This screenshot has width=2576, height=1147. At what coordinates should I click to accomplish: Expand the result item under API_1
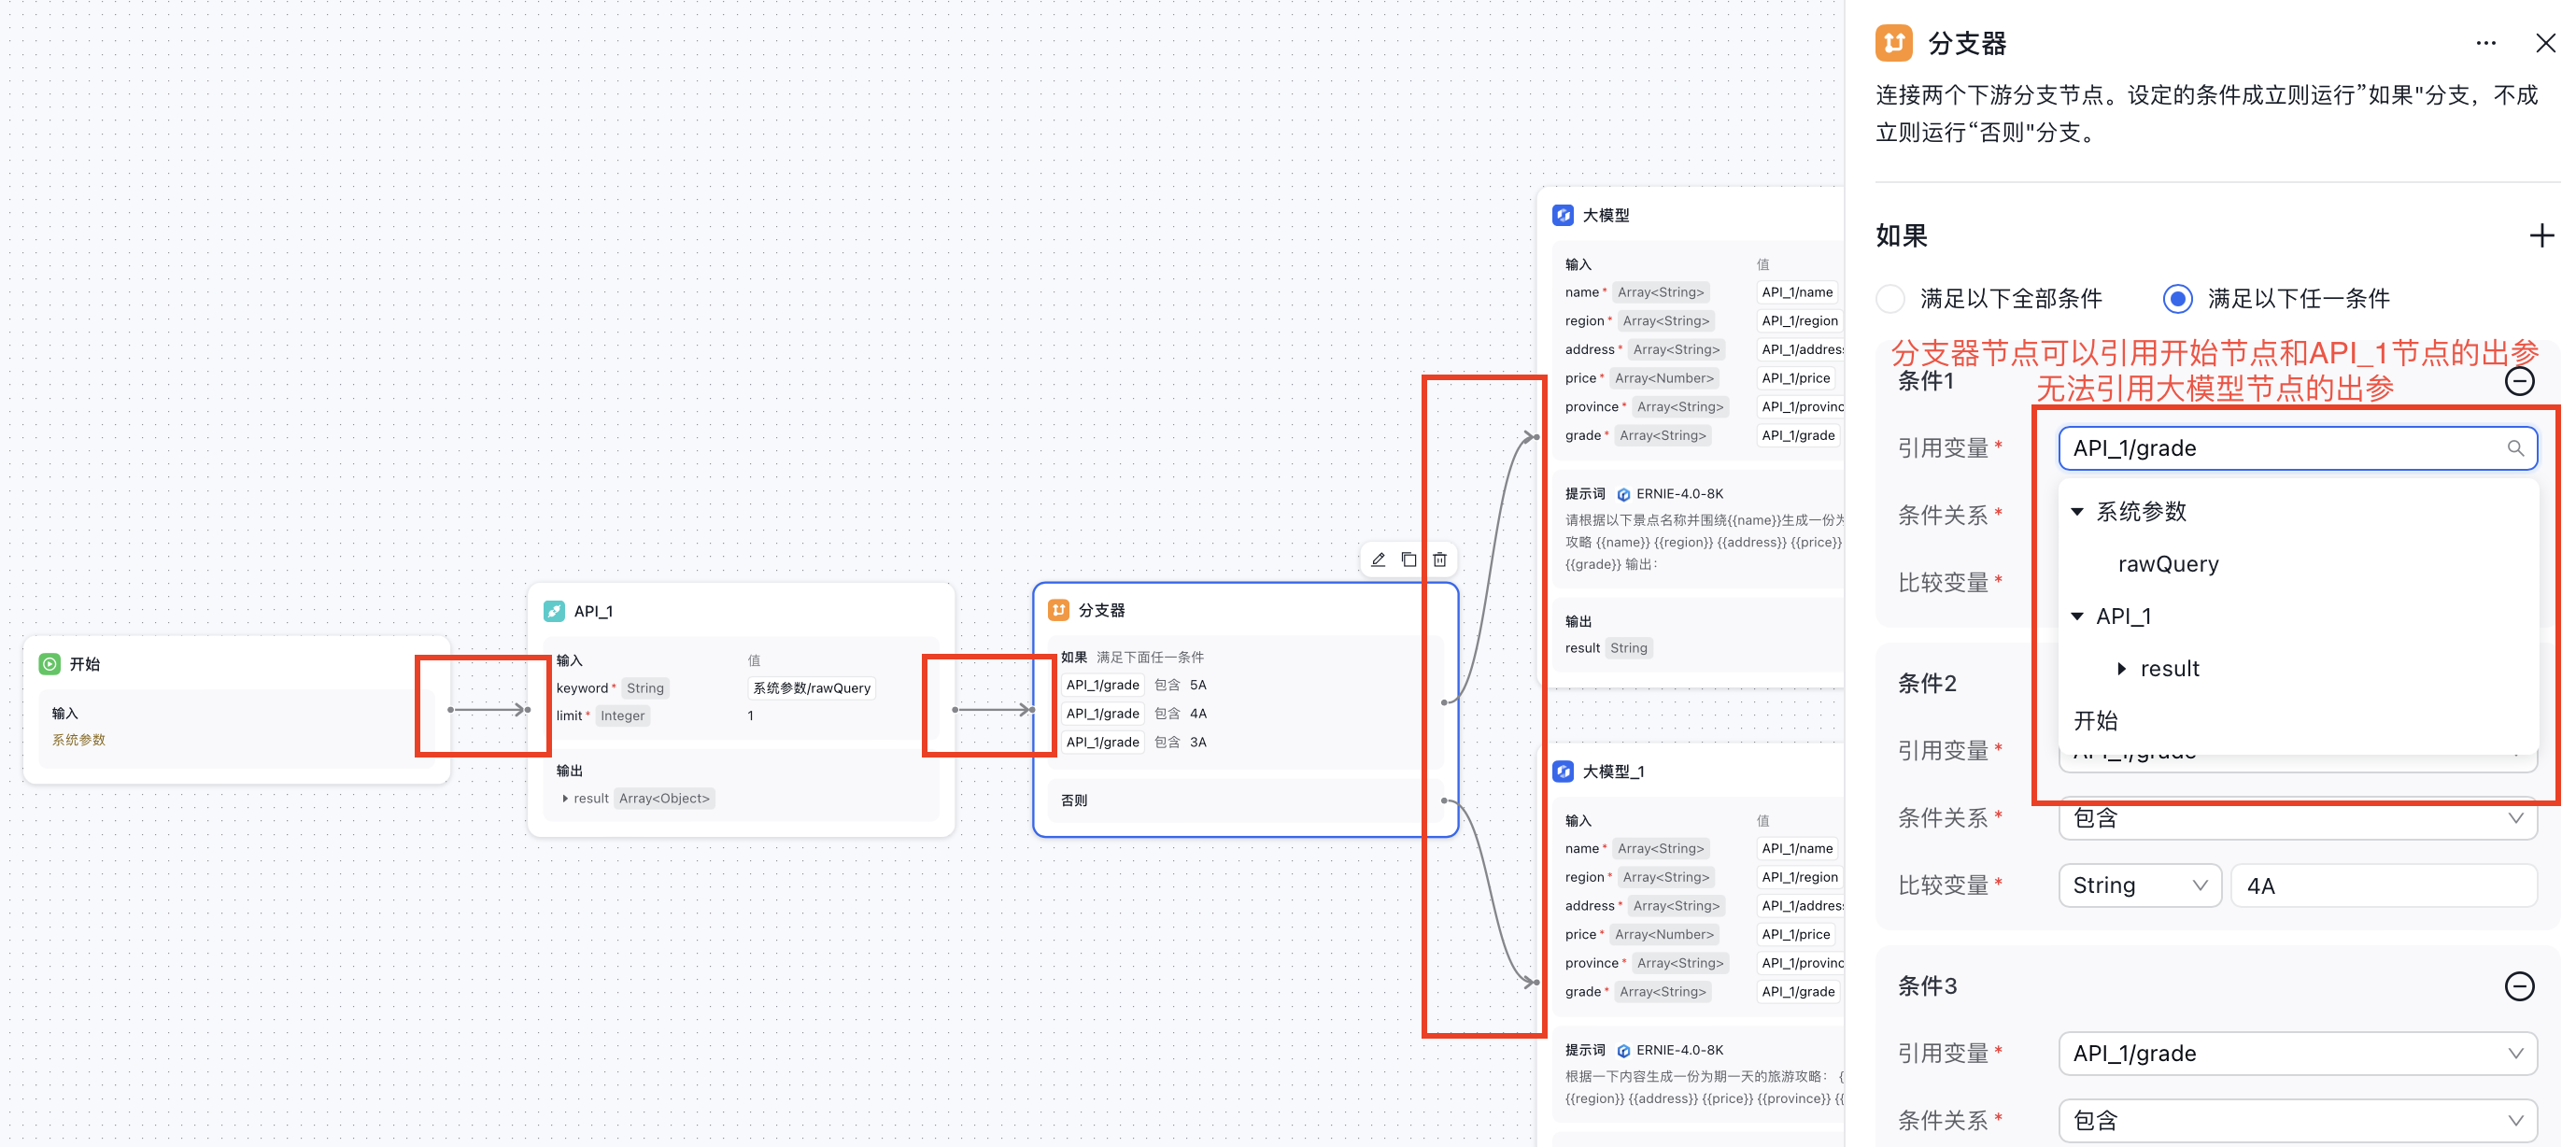pos(2121,669)
